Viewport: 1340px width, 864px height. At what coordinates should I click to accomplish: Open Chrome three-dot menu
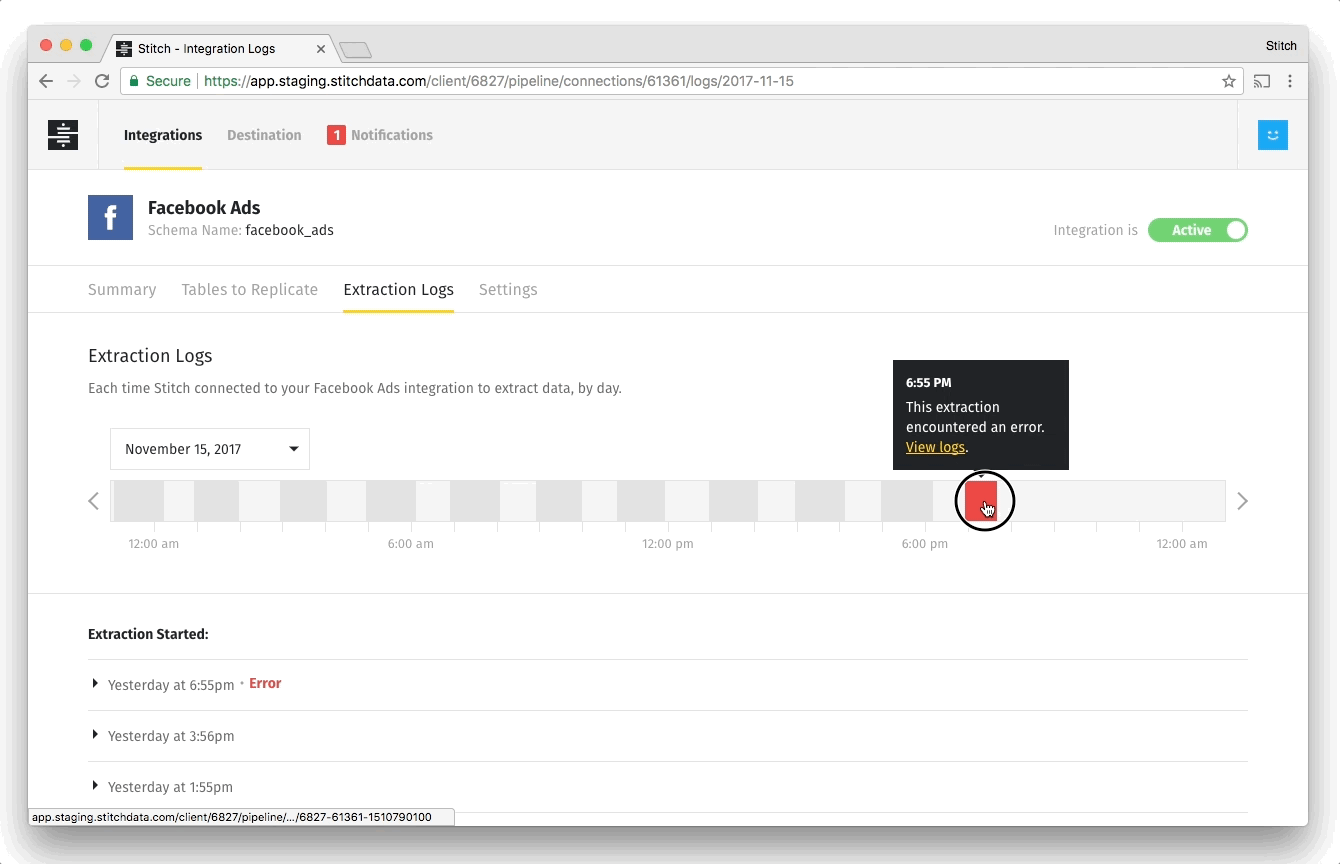point(1290,81)
